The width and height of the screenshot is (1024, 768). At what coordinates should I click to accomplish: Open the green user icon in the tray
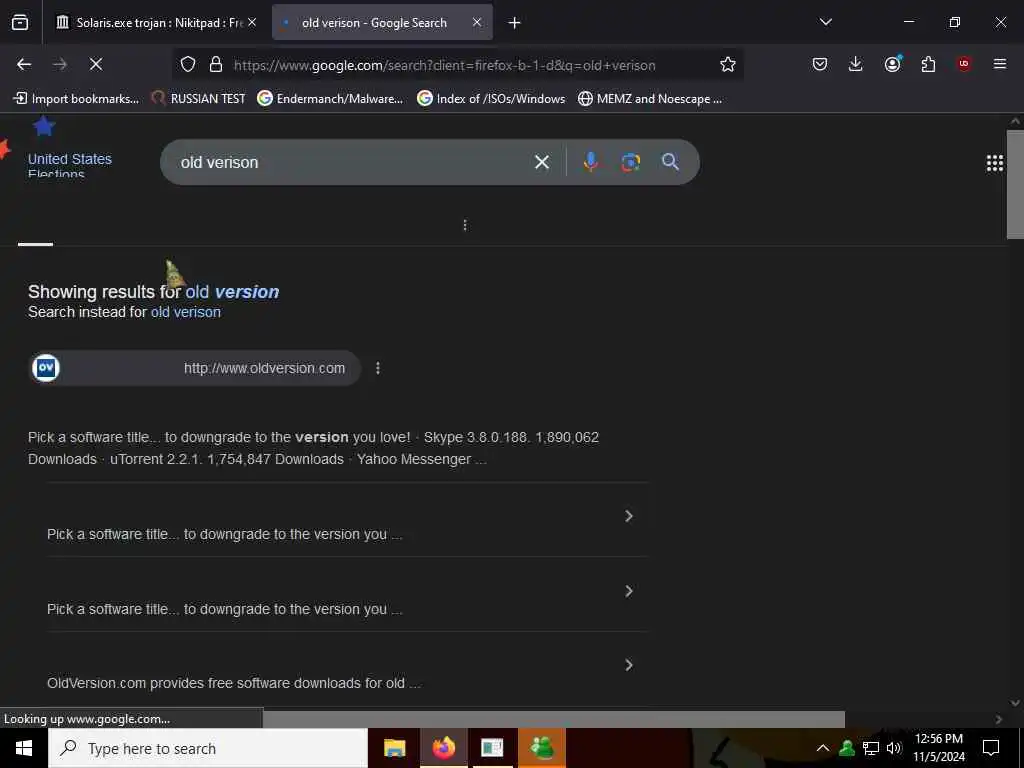[847, 748]
